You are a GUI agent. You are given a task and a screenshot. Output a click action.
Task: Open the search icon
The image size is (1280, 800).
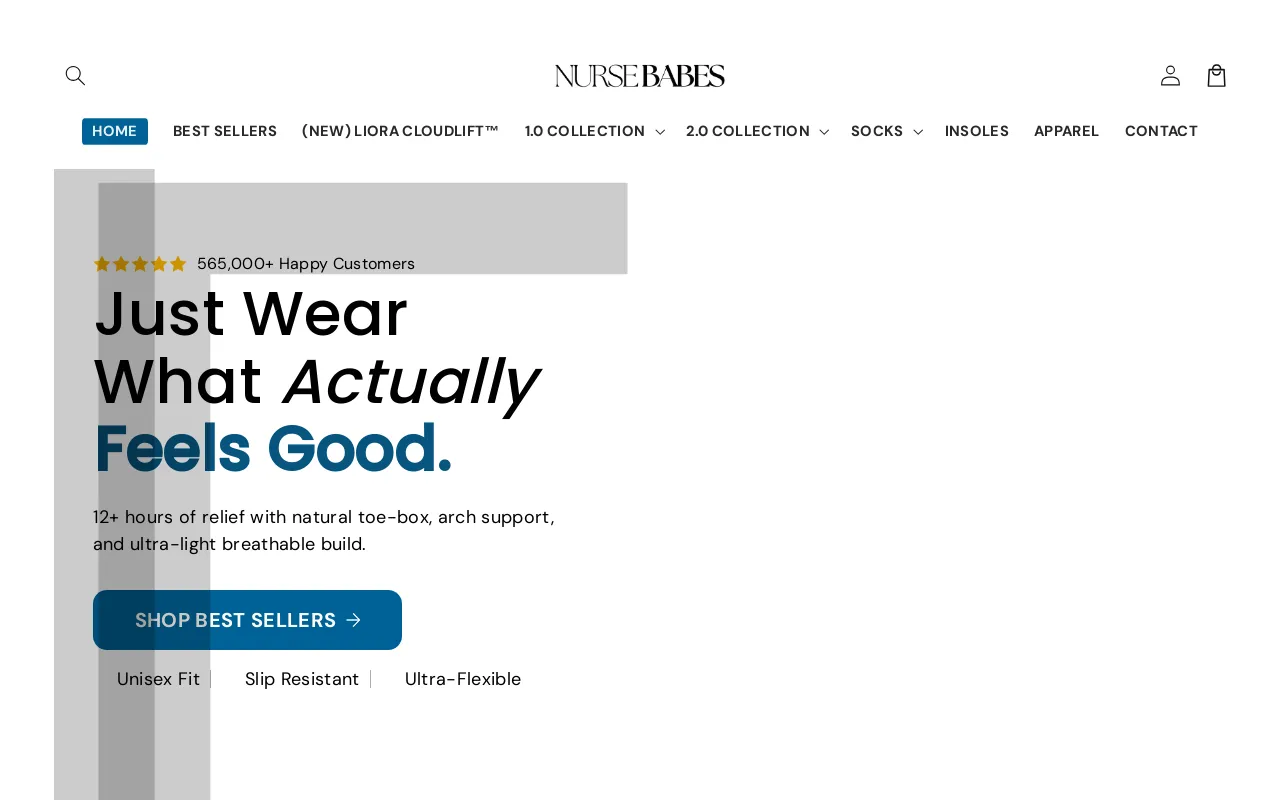pyautogui.click(x=75, y=76)
